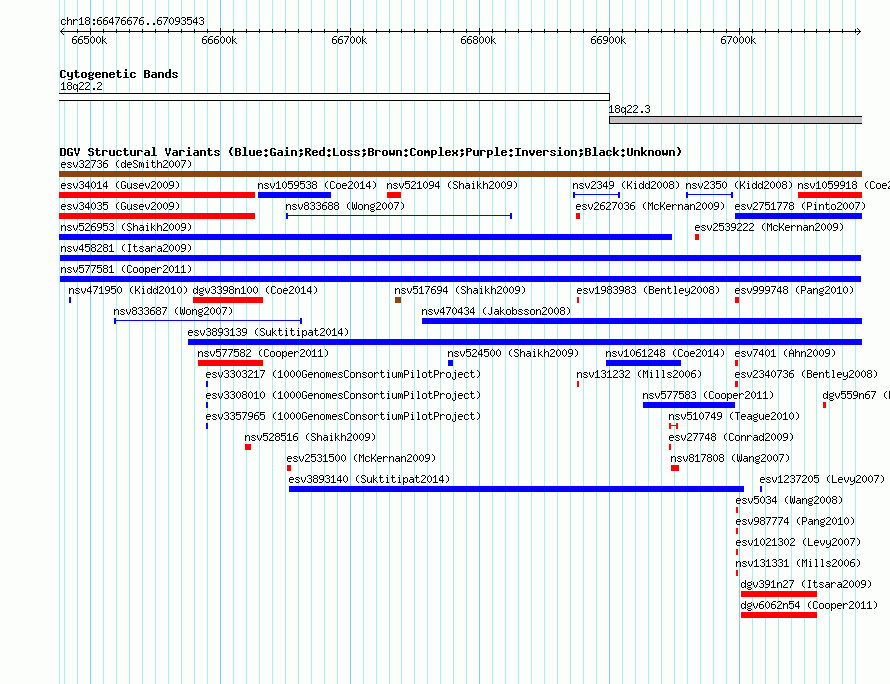Select esv987774 (Pang2010) label

click(x=795, y=521)
